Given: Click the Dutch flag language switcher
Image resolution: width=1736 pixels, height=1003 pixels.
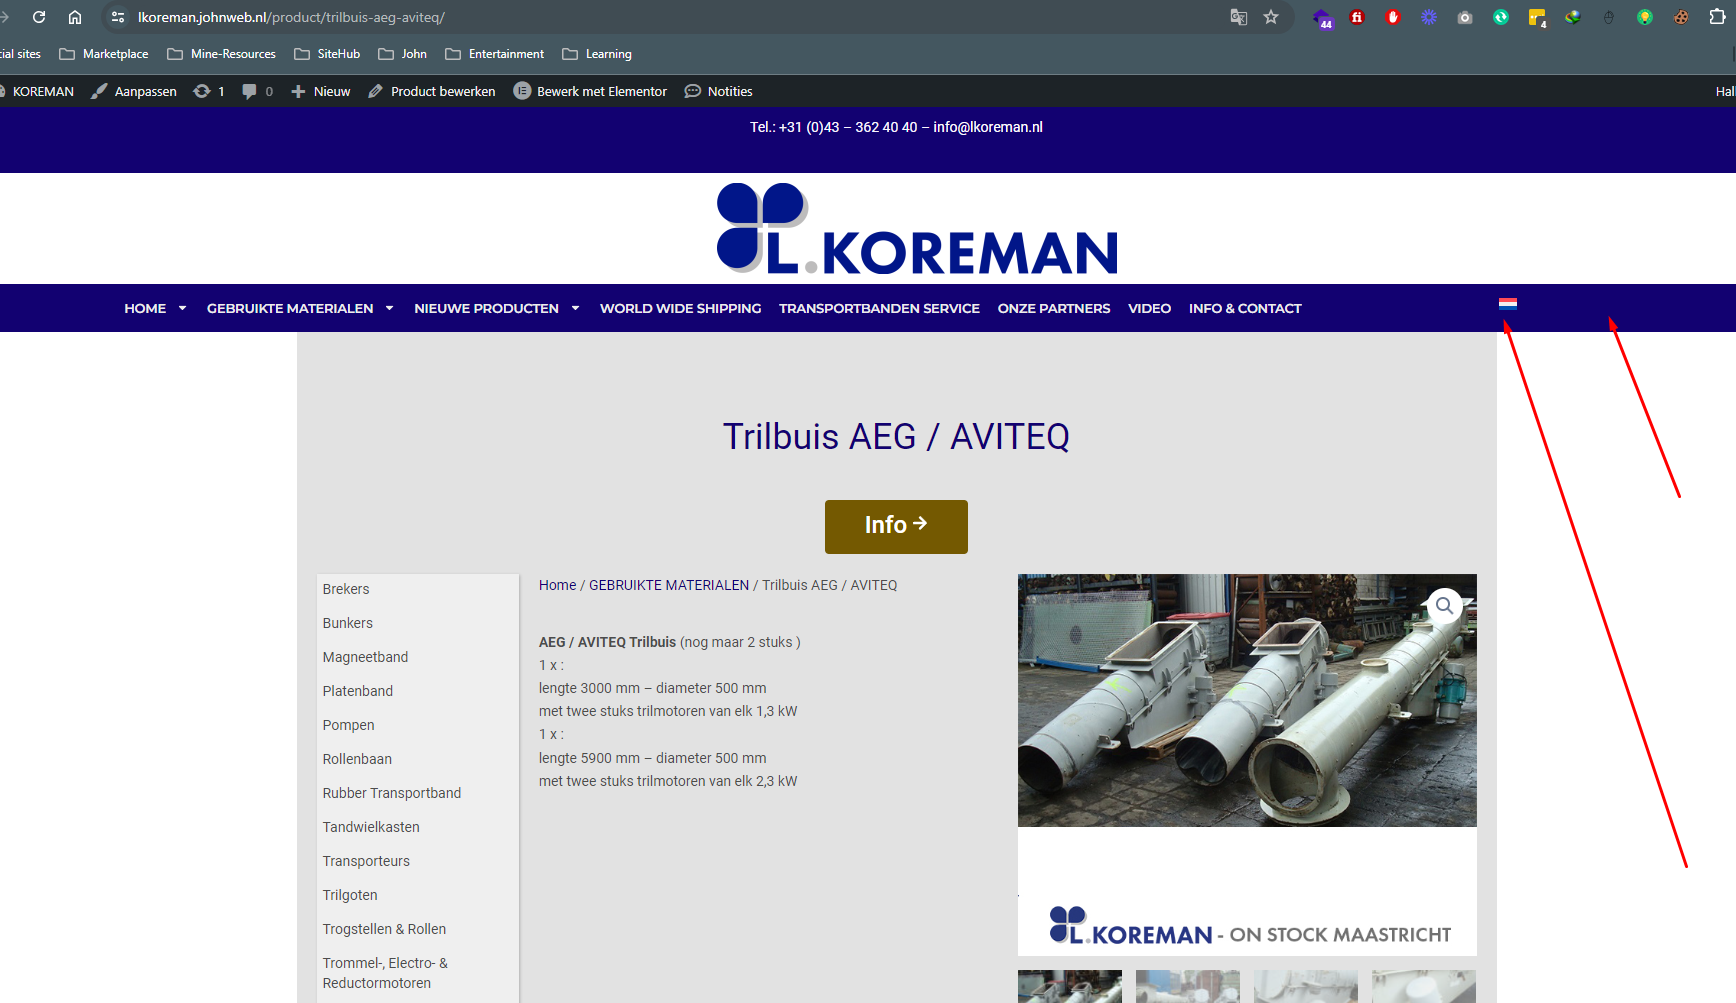Looking at the screenshot, I should click(1508, 304).
